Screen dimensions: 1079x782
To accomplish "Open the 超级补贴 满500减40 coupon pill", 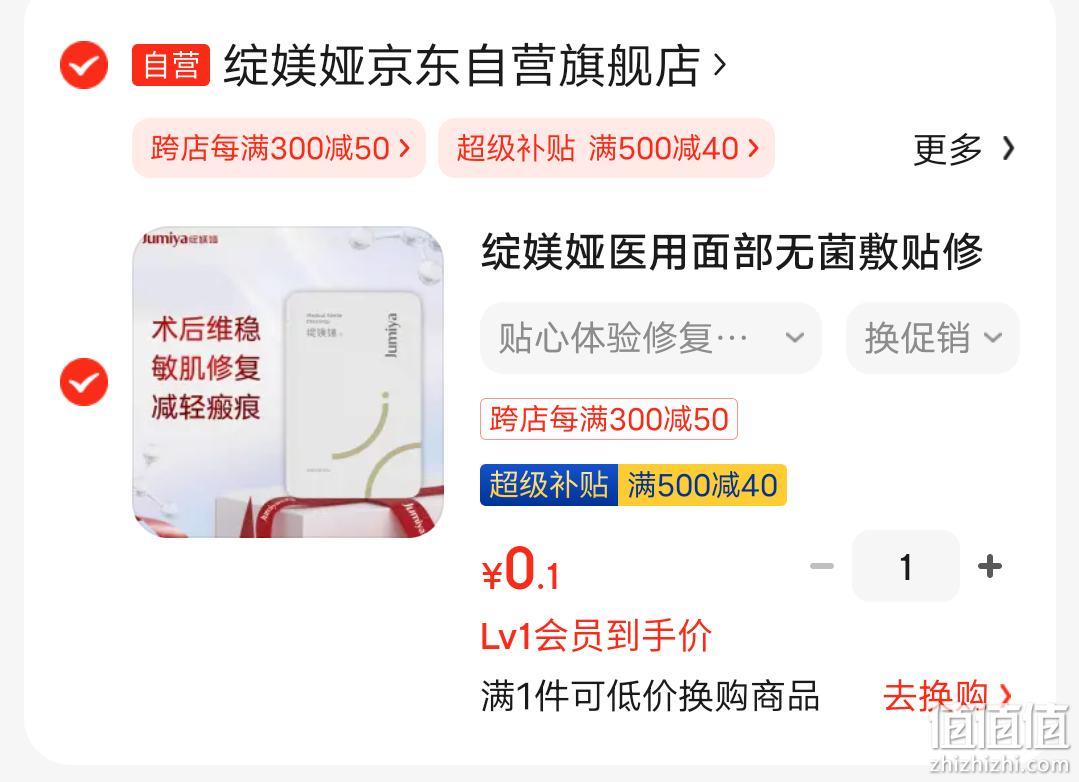I will [606, 148].
